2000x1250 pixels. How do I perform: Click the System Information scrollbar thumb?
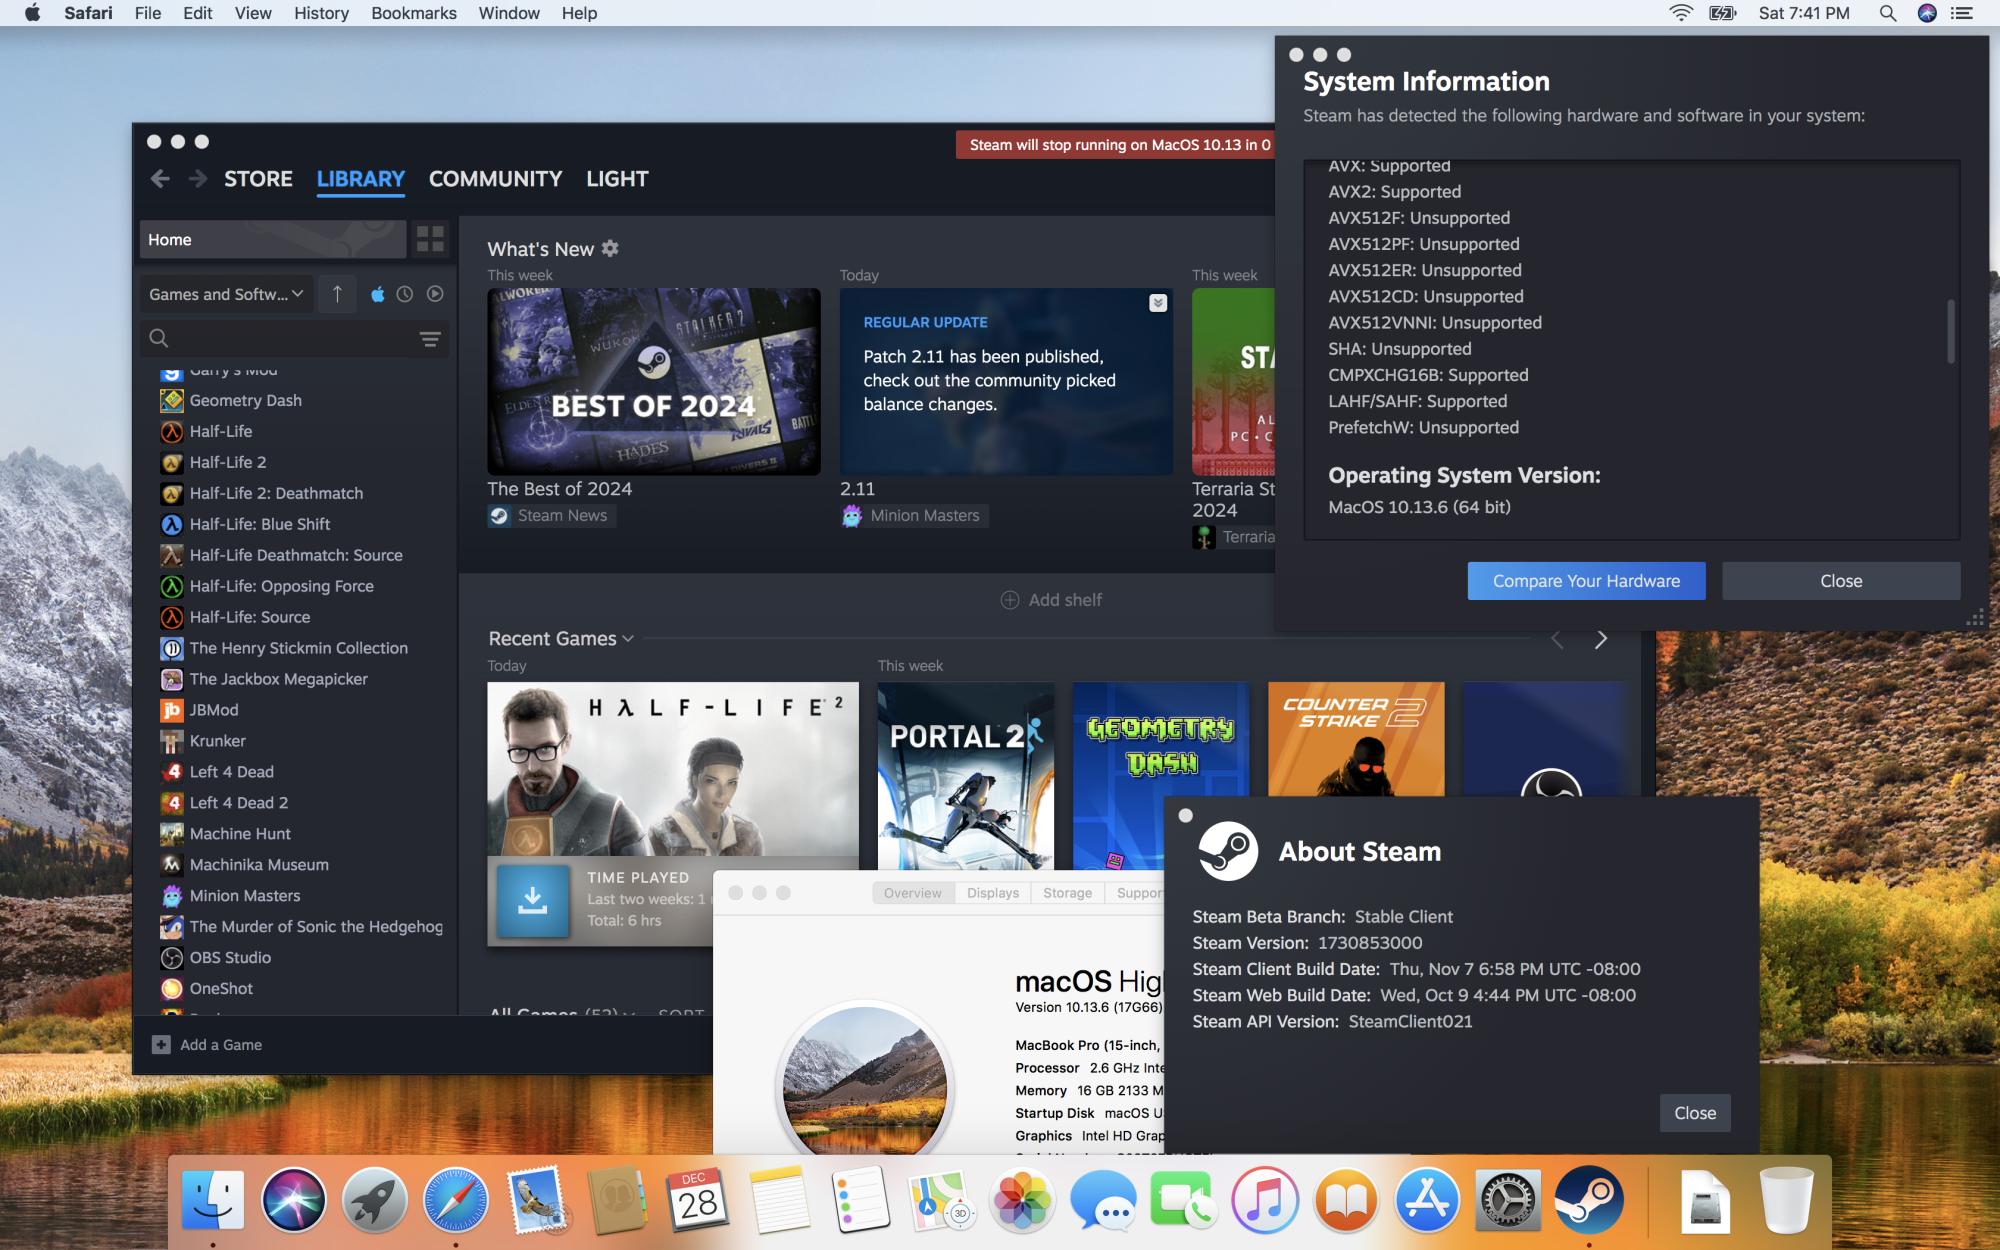(1950, 332)
